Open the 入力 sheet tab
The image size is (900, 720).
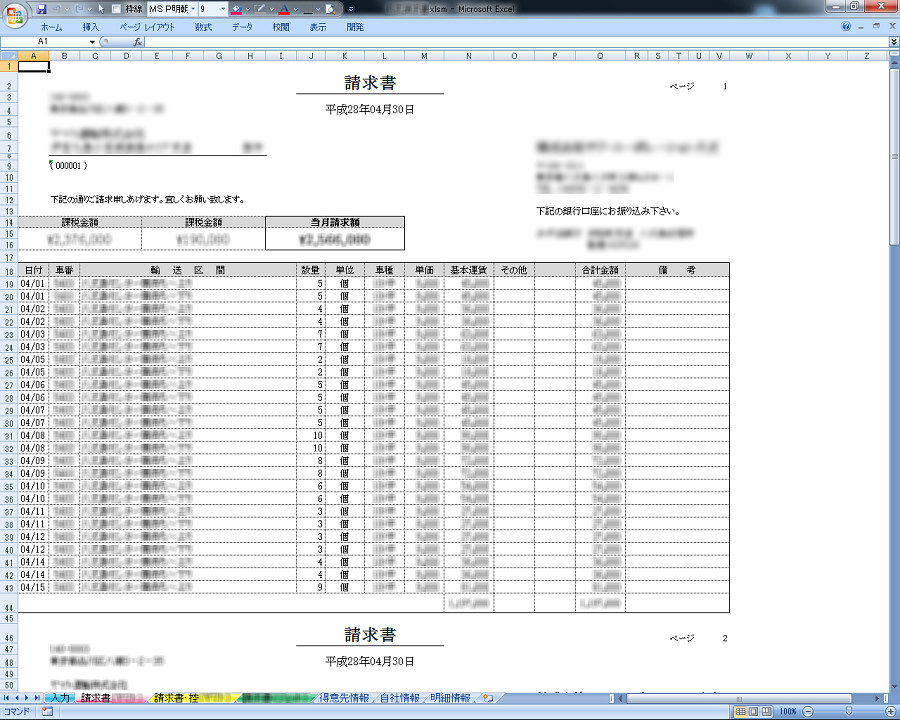(60, 698)
